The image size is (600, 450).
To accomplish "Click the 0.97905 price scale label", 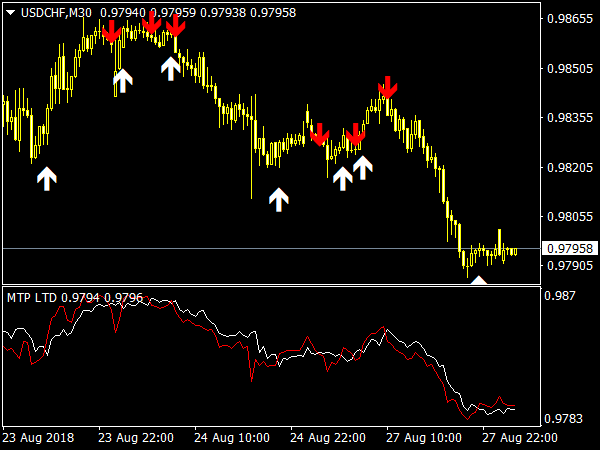I will 570,265.
